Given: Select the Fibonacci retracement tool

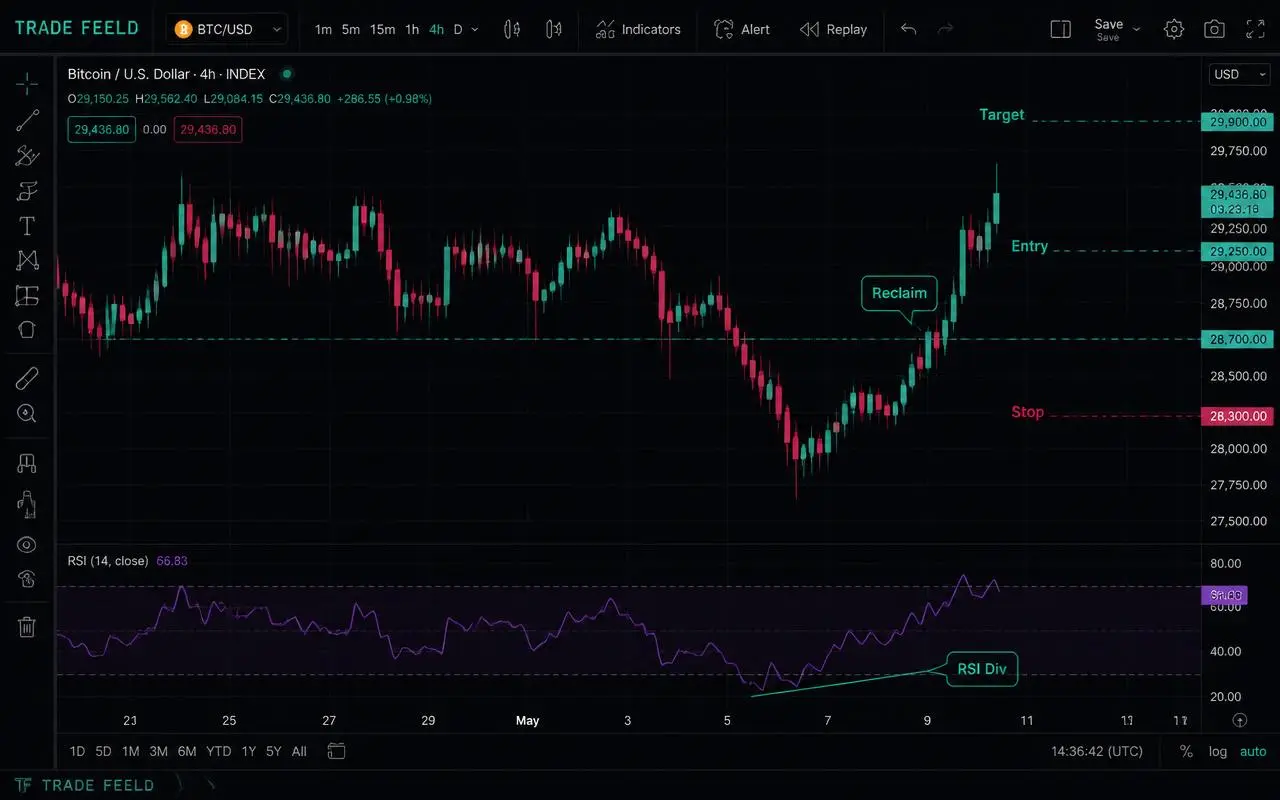Looking at the screenshot, I should coord(27,191).
